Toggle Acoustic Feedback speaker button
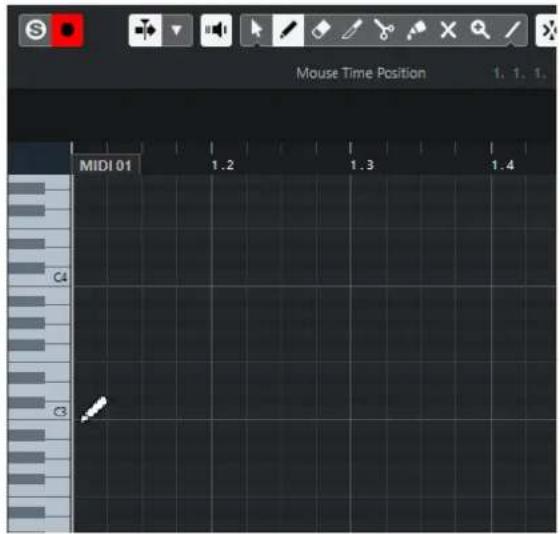 click(x=216, y=30)
